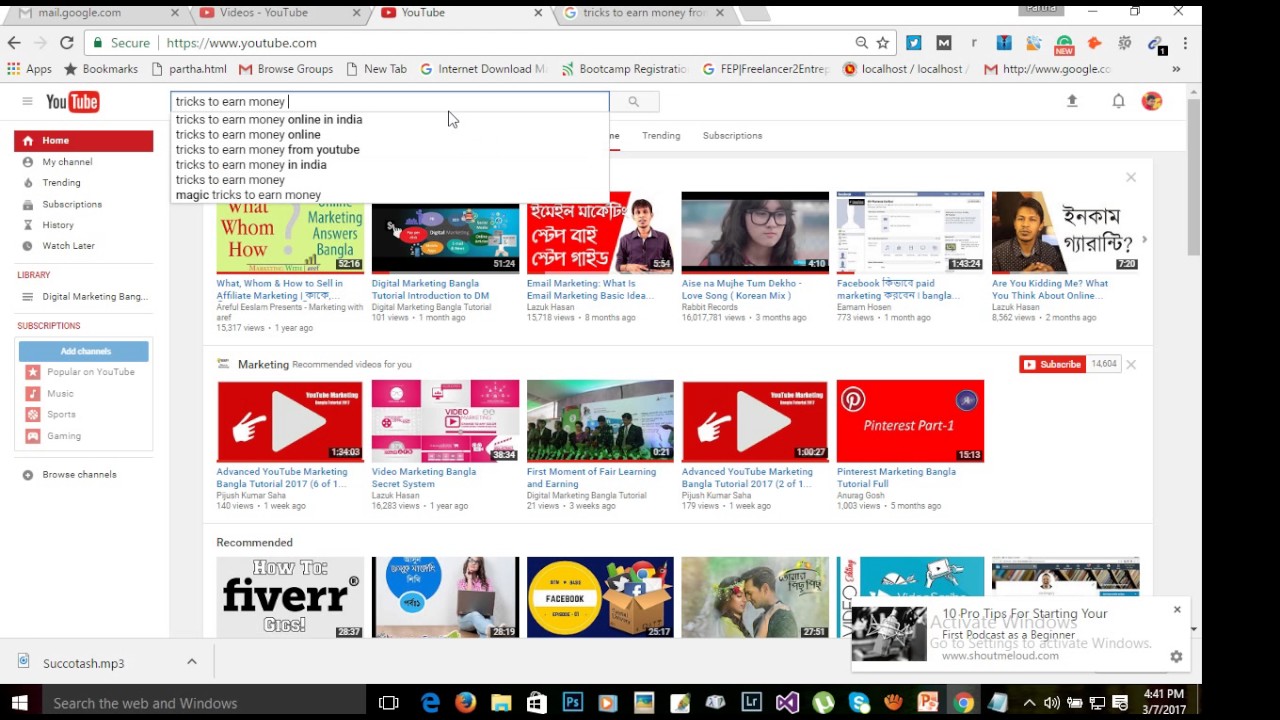Click Chrome icon on taskbar

(963, 703)
